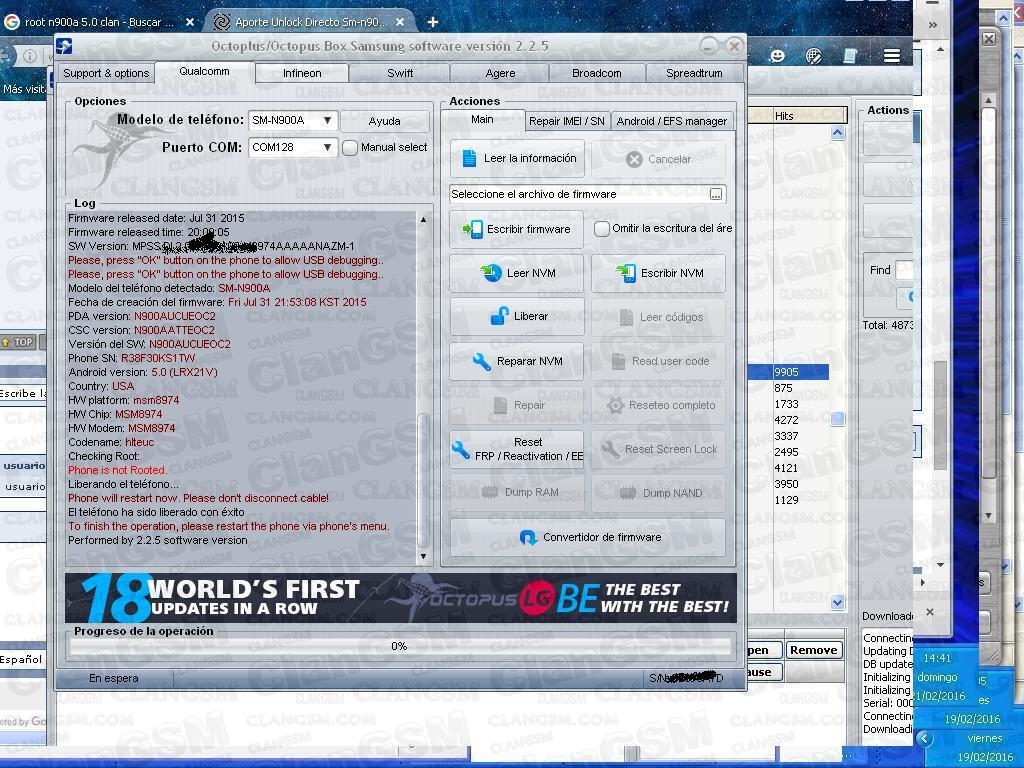Click the Reparar NVM wrench icon
Image resolution: width=1024 pixels, height=768 pixels.
tap(481, 361)
